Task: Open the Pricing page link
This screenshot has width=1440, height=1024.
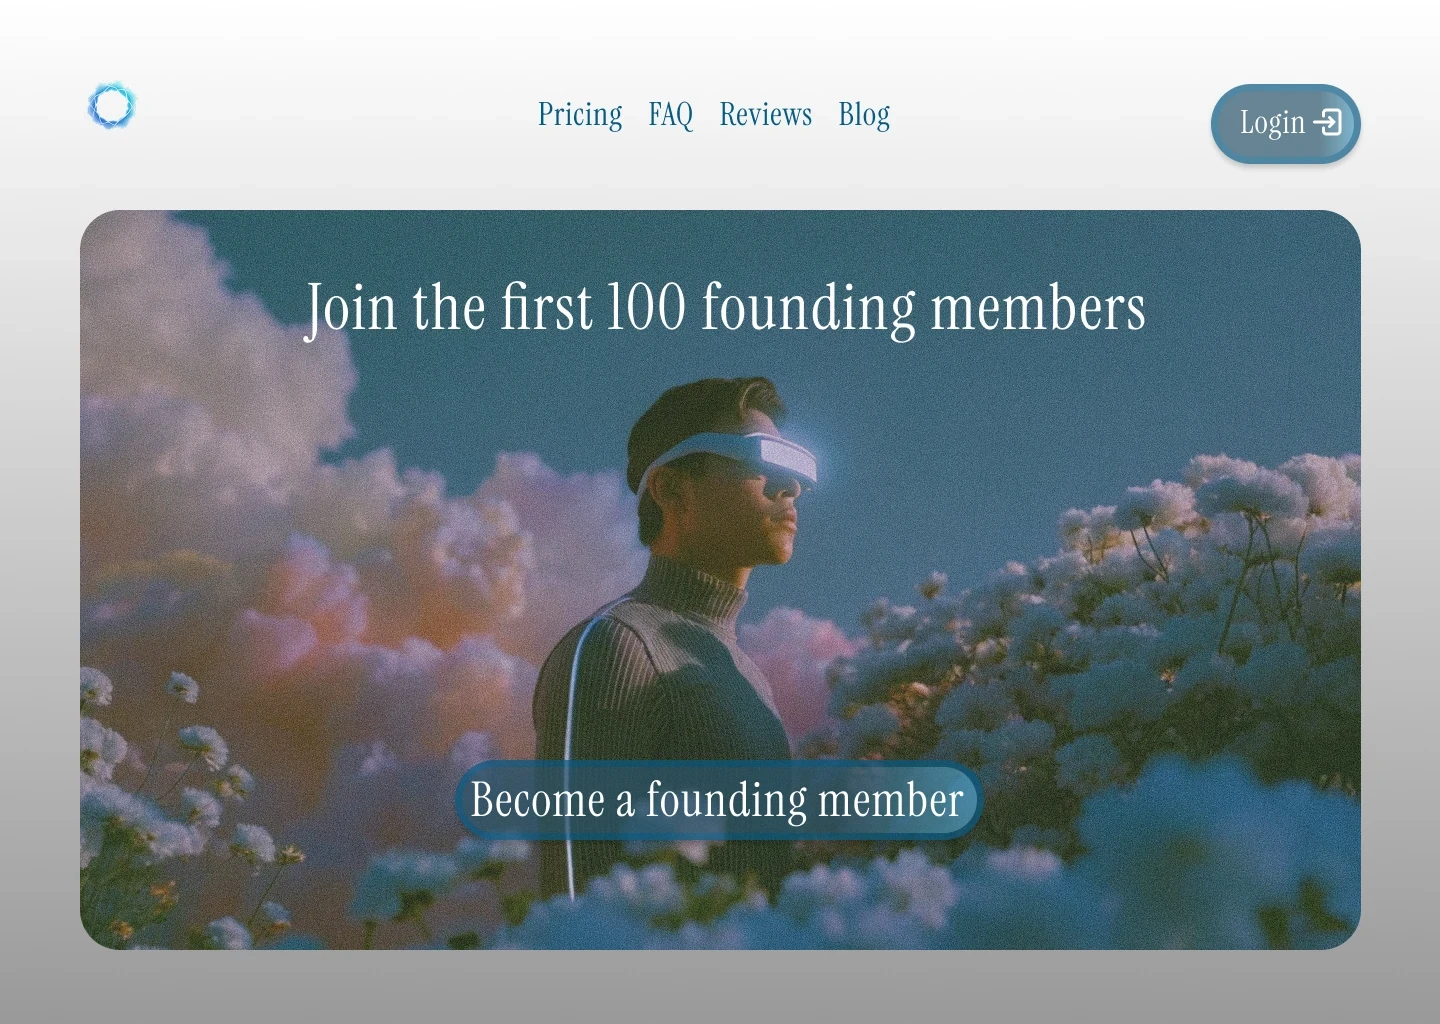Action: [580, 115]
